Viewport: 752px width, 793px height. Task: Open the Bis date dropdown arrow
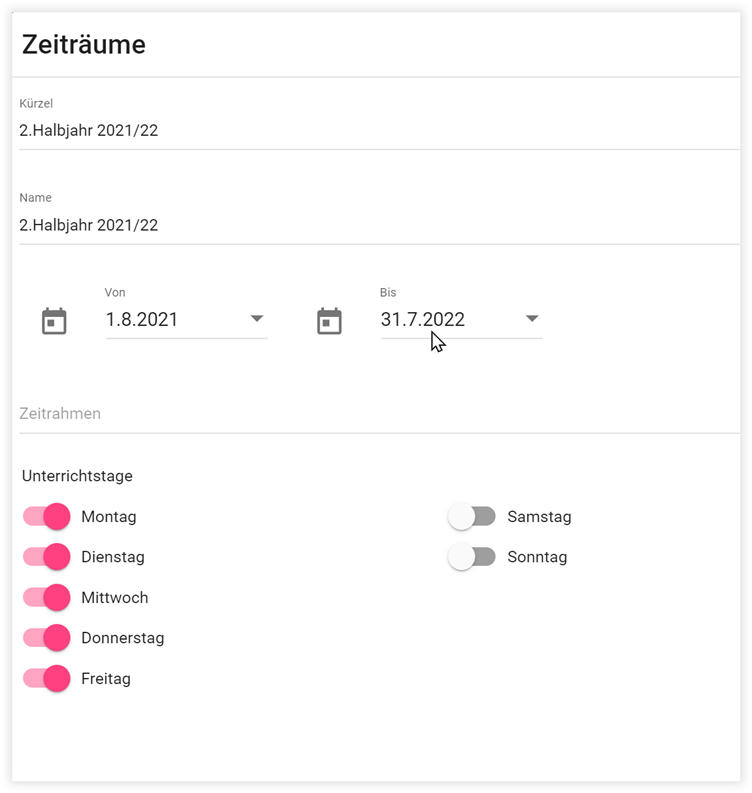point(532,319)
